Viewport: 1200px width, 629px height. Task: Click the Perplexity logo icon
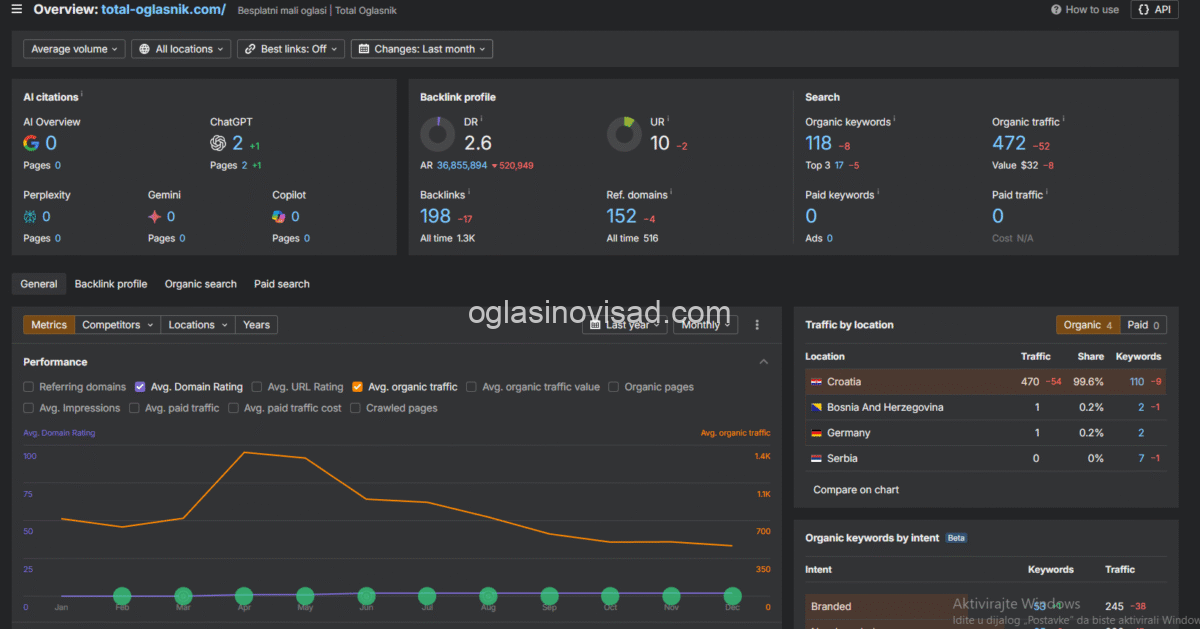(x=30, y=216)
